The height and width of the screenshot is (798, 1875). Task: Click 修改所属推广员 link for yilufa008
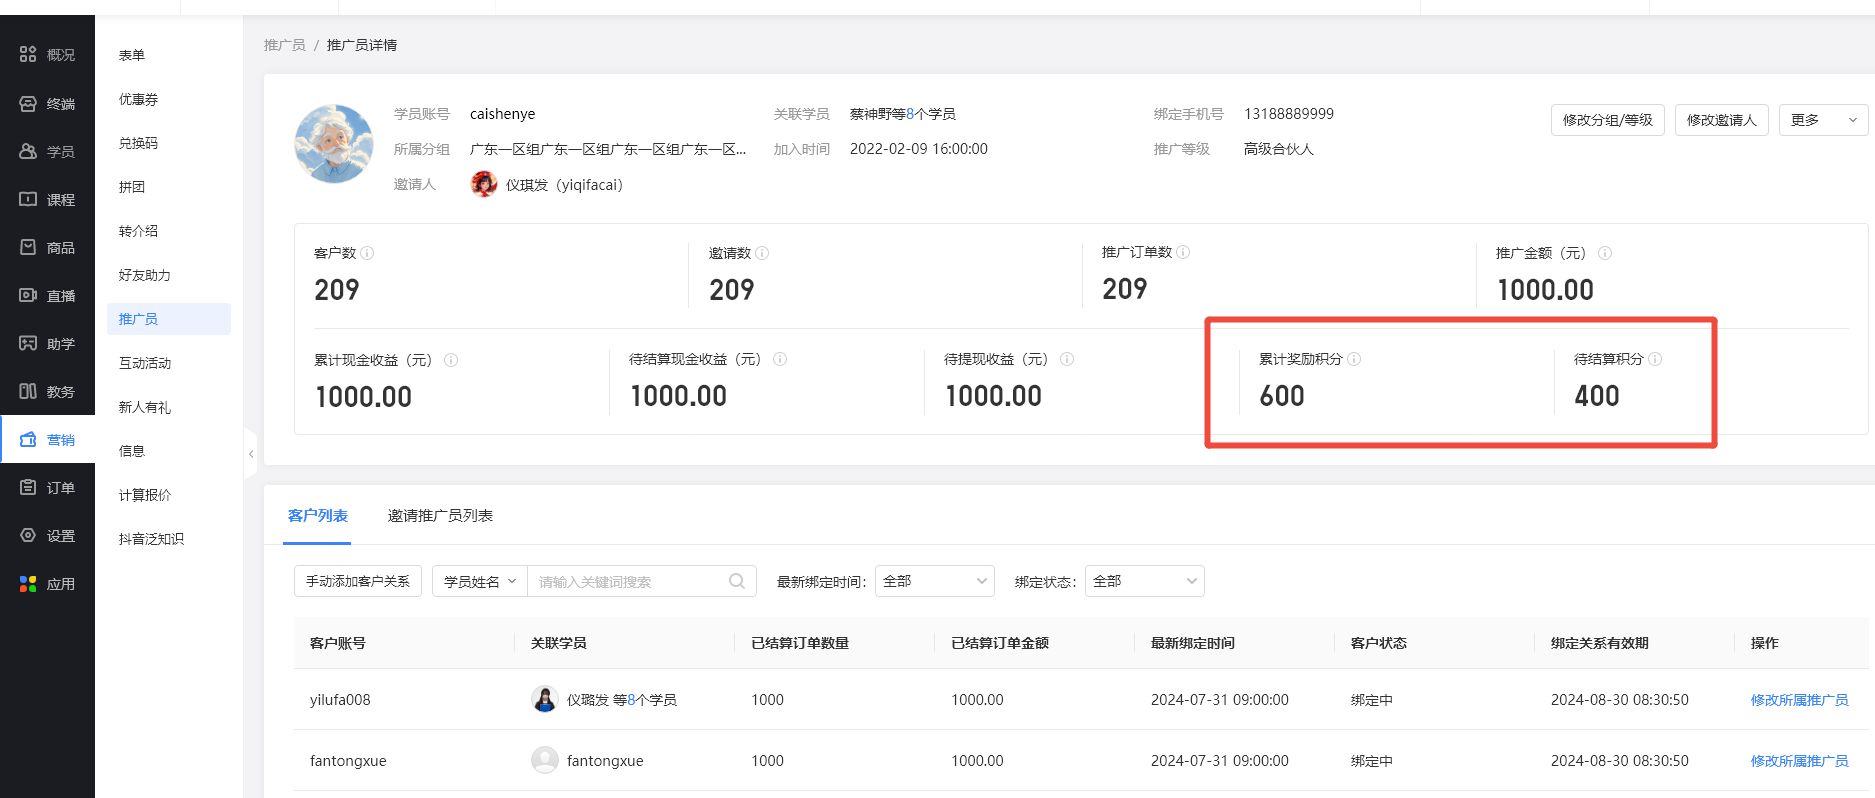1798,700
